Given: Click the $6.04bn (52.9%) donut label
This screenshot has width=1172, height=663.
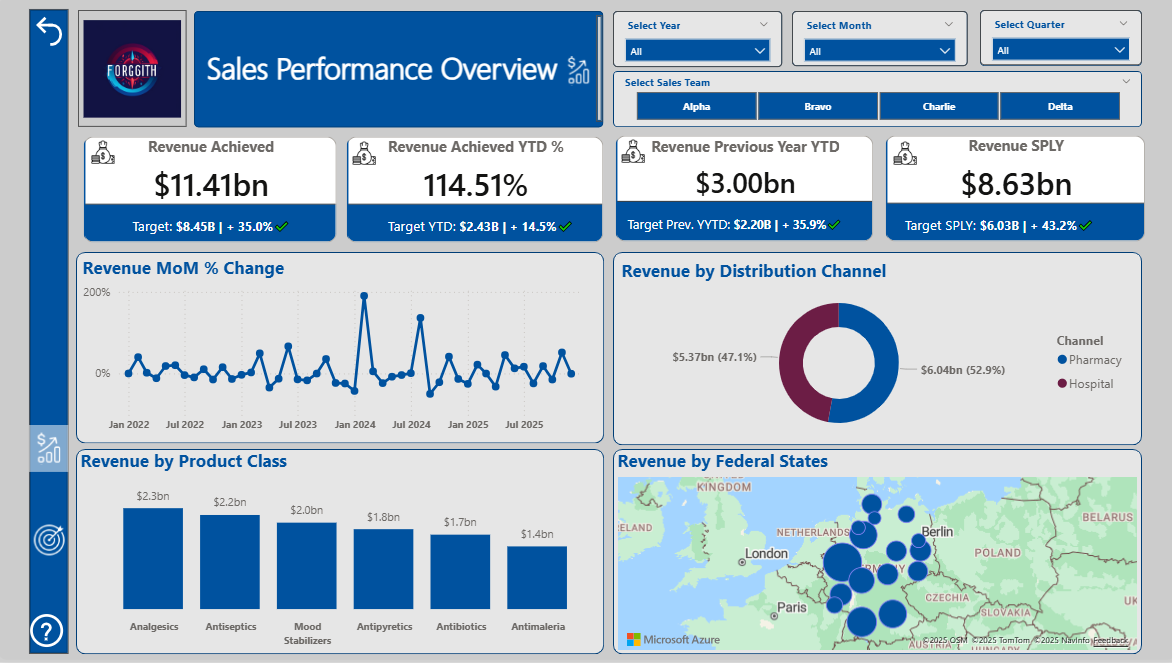Looking at the screenshot, I should coord(963,370).
